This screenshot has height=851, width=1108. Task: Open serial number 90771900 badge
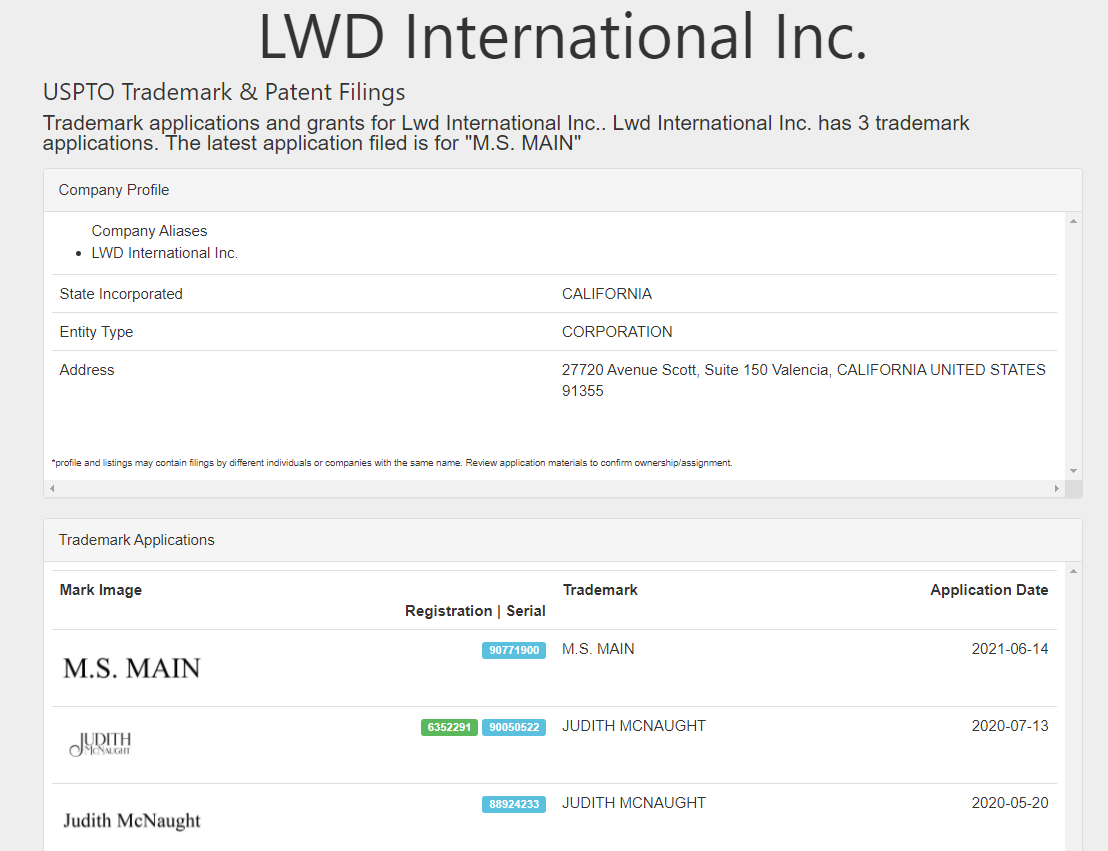click(x=514, y=650)
